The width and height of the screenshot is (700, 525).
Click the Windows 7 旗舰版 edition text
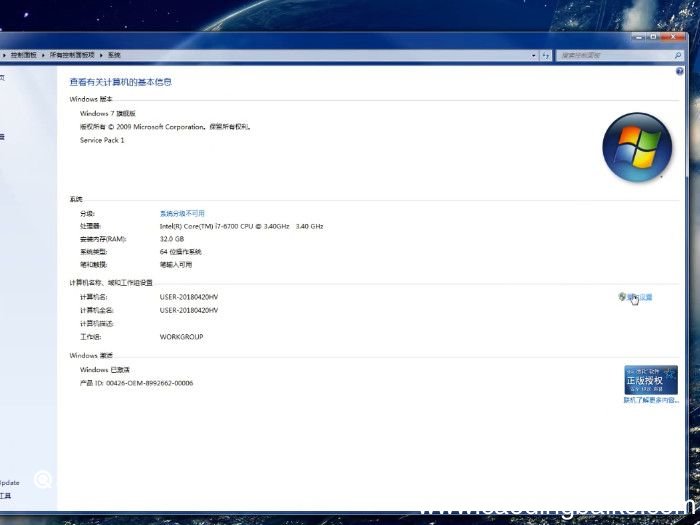coord(108,113)
